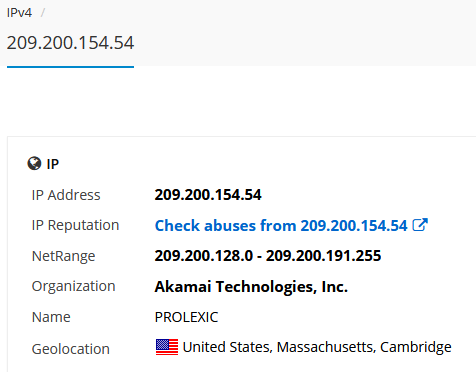Click the breadcrumb slash separator after IPv4
Image resolution: width=476 pixels, height=372 pixels.
43,13
